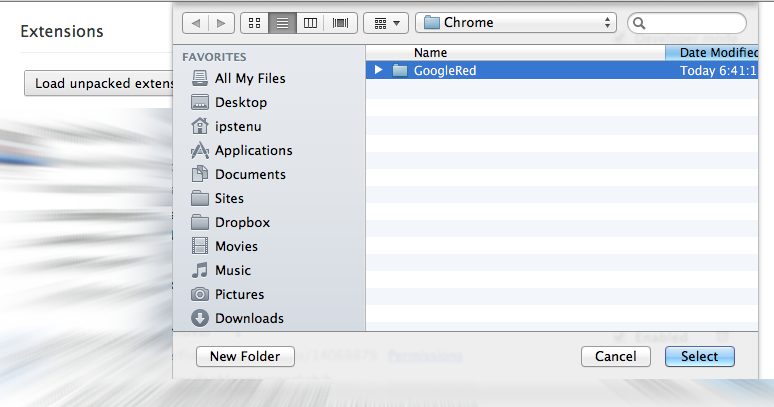
Task: Open Downloads in sidebar
Action: point(249,318)
